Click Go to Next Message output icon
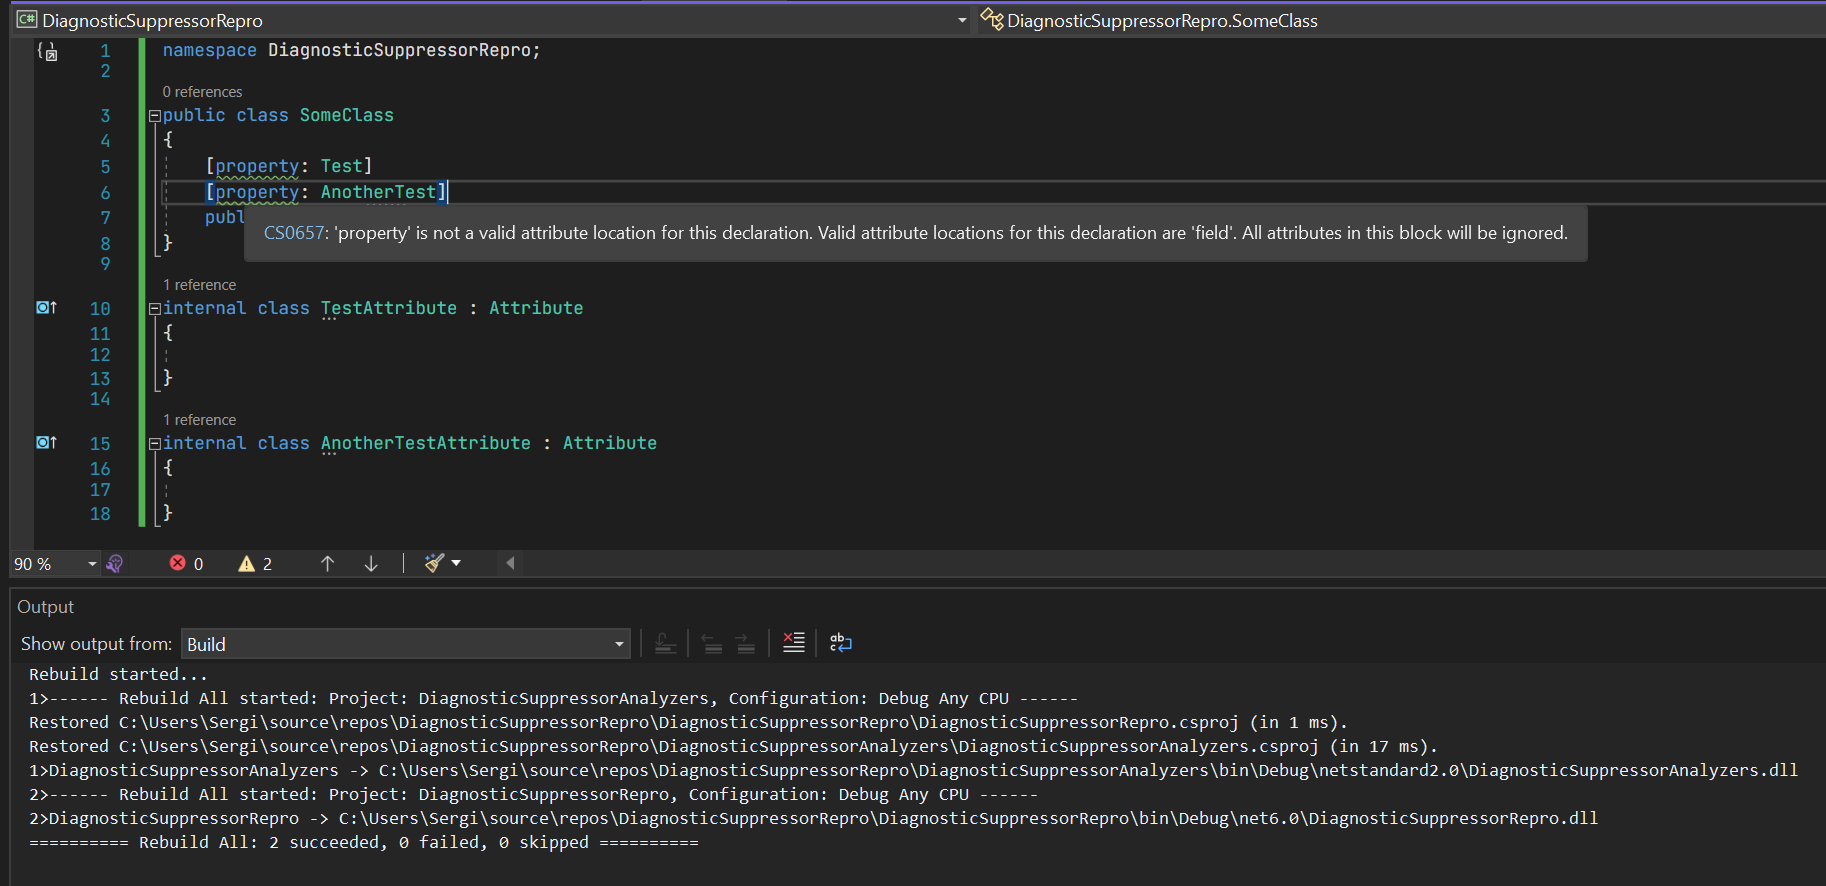The height and width of the screenshot is (886, 1826). pyautogui.click(x=746, y=643)
